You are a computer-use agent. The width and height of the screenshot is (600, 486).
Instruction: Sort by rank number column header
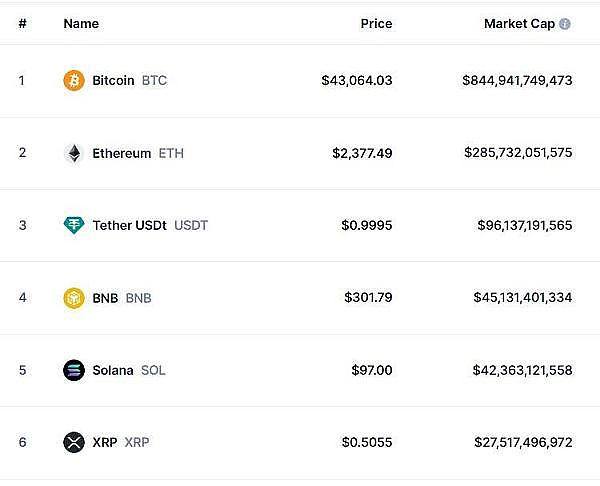[x=22, y=24]
